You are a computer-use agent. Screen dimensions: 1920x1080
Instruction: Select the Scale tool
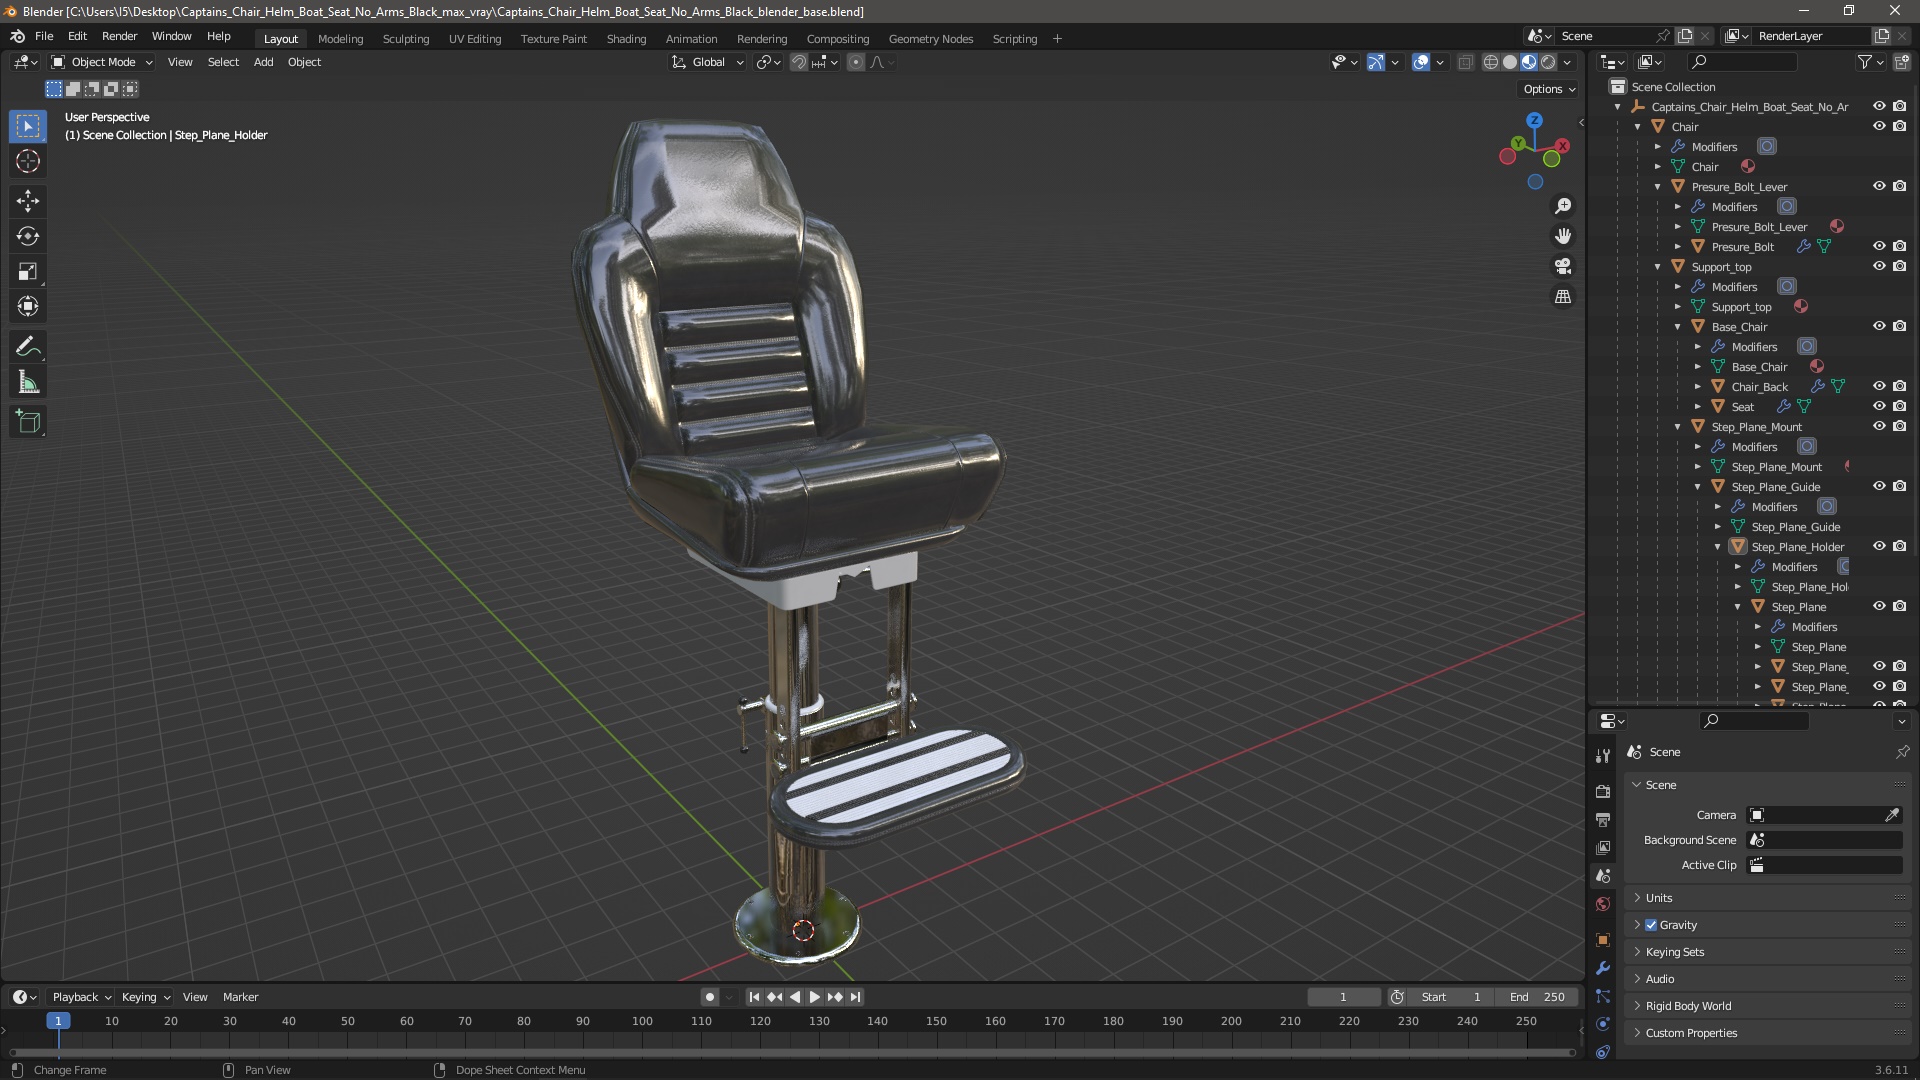coord(28,271)
